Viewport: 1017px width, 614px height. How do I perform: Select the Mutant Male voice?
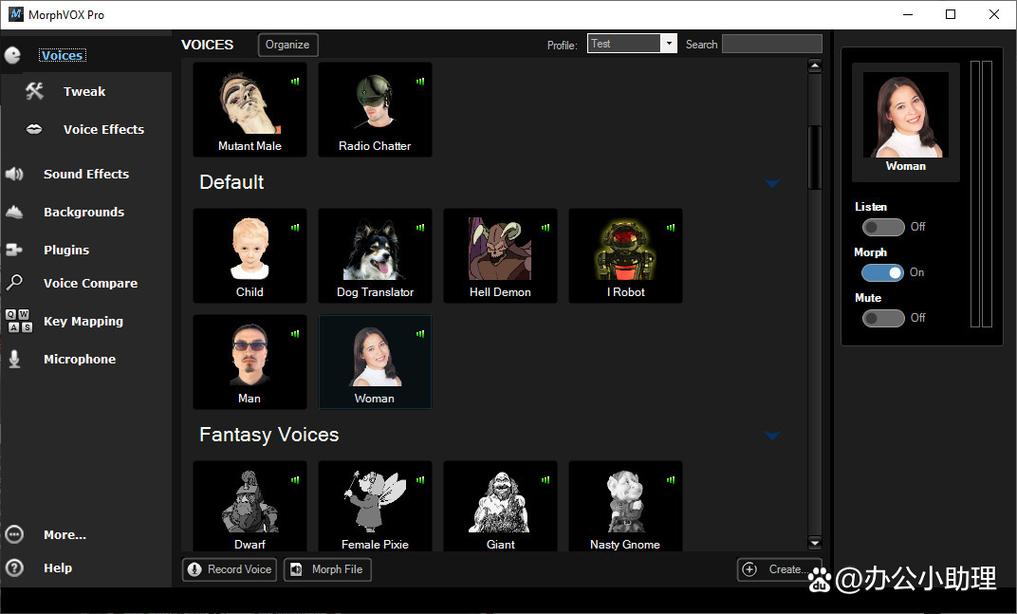point(250,110)
